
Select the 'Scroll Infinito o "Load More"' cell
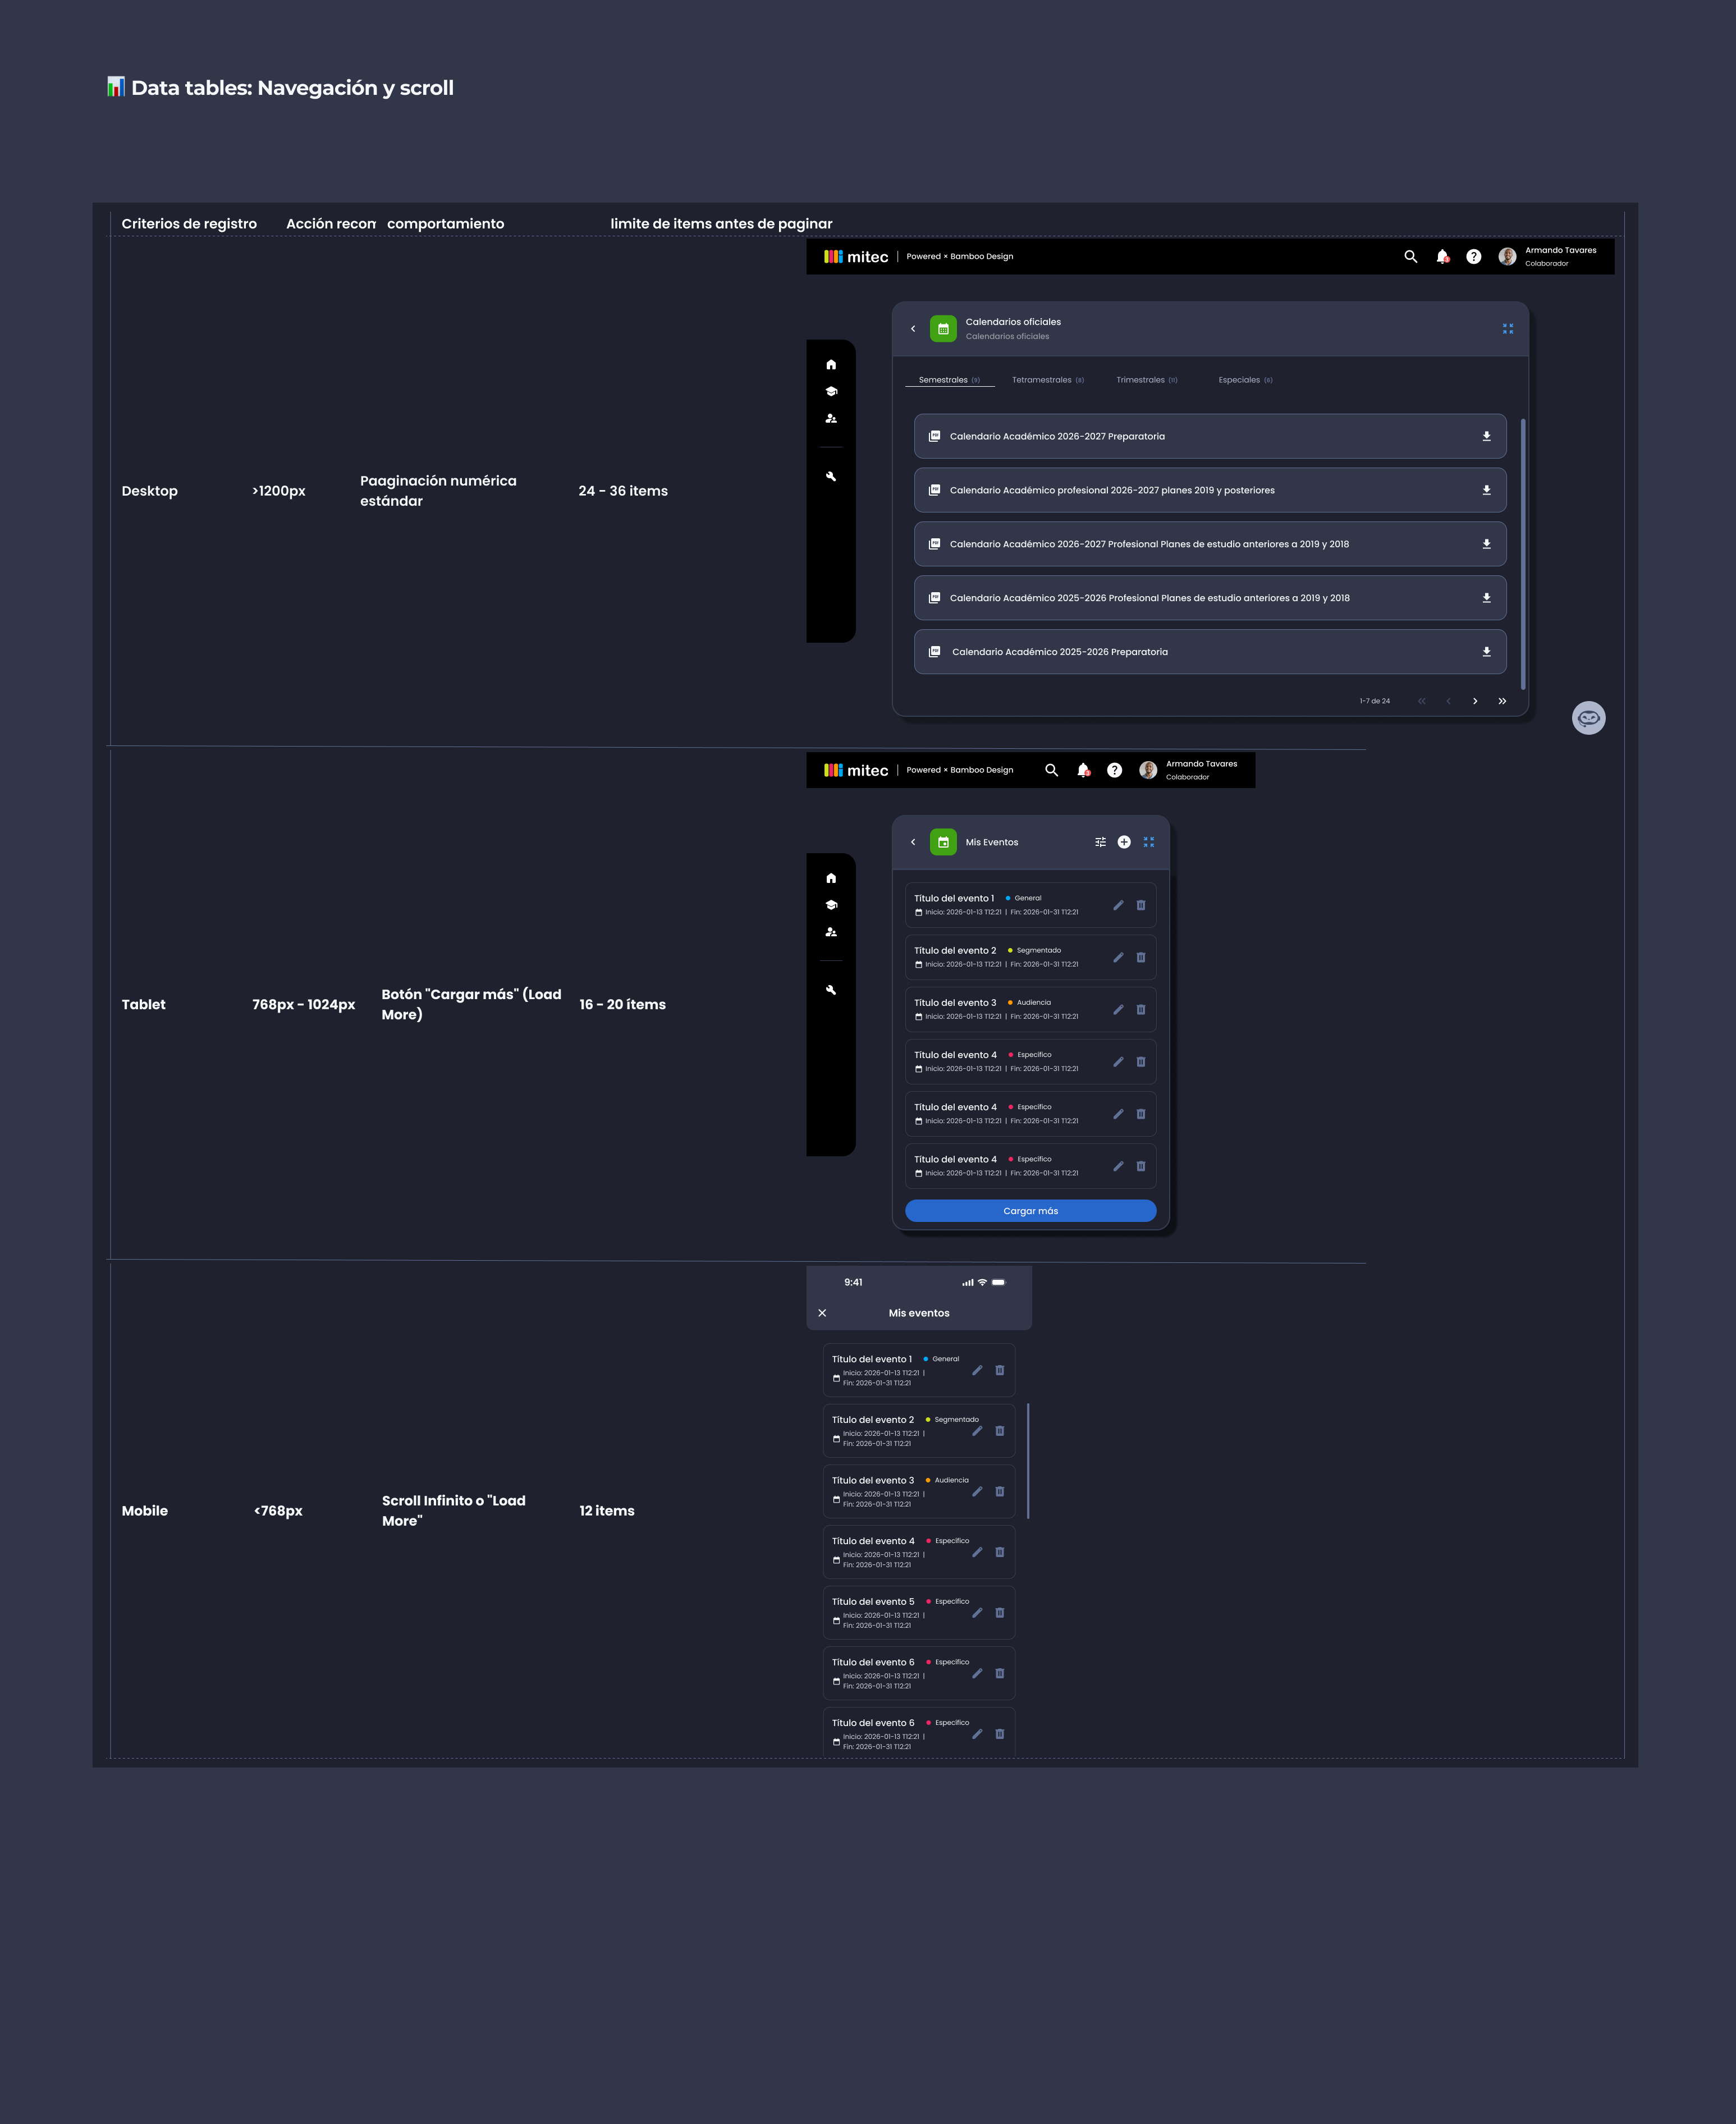tap(454, 1511)
